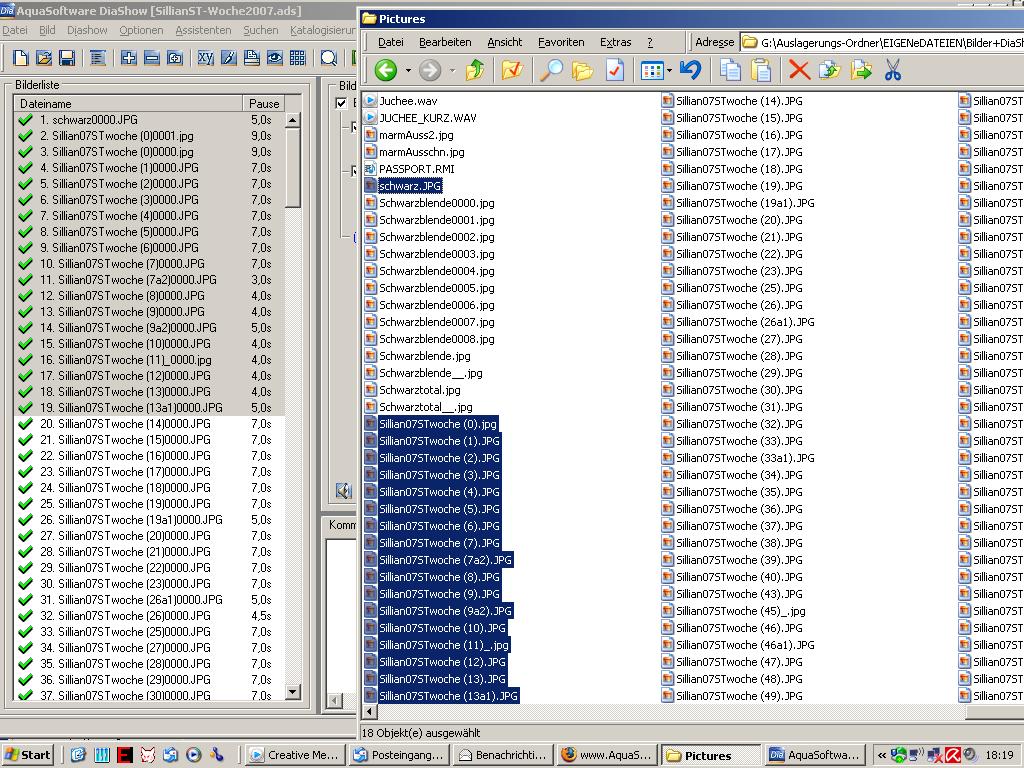Click the save diskette icon in DiaShow
The width and height of the screenshot is (1024, 768).
67,59
